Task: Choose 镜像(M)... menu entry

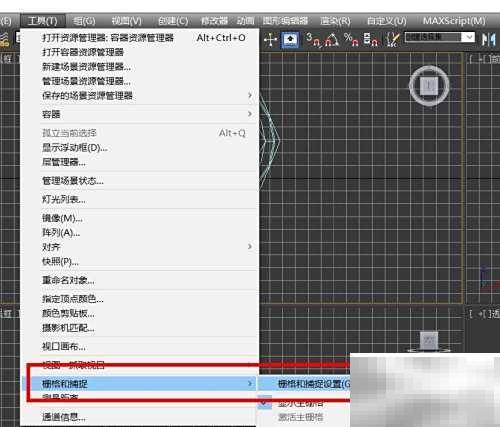Action: (140, 218)
